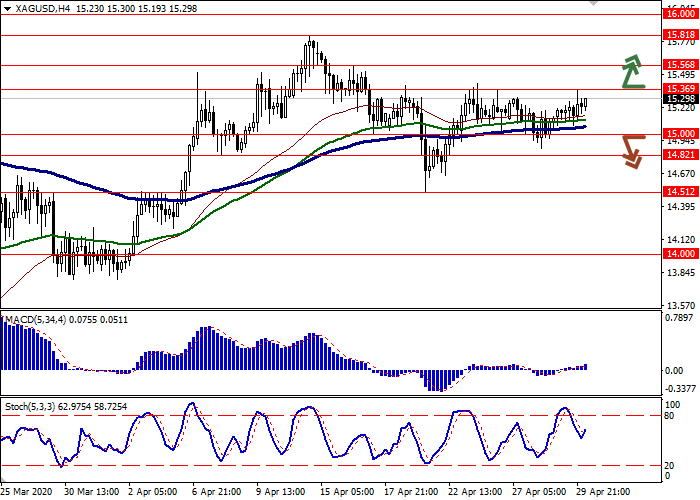Viewport: 700px width, 500px height.
Task: Click the gray chart shift marker at top
Action: coord(596,3)
